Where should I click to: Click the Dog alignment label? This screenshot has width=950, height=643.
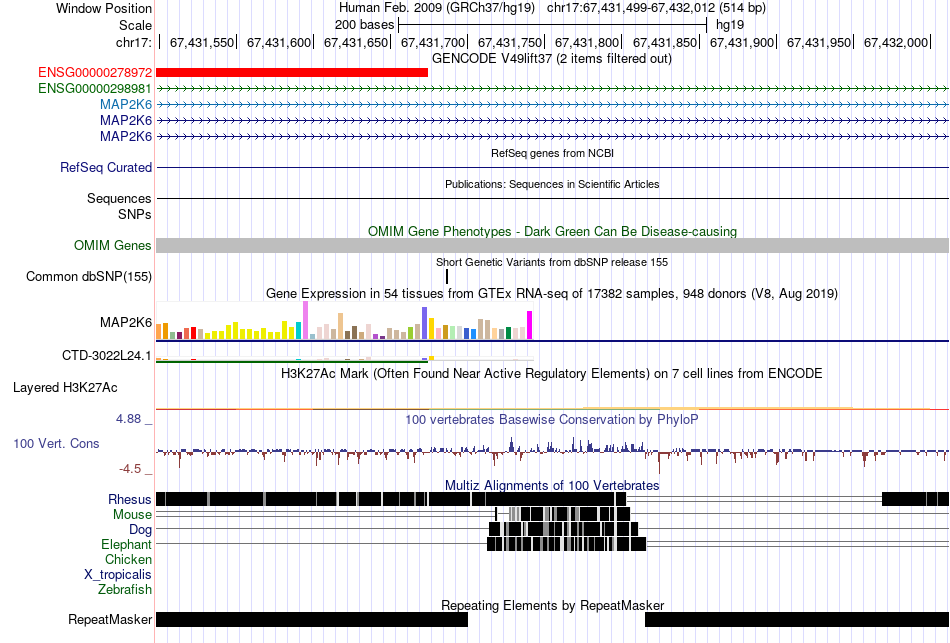point(140,530)
